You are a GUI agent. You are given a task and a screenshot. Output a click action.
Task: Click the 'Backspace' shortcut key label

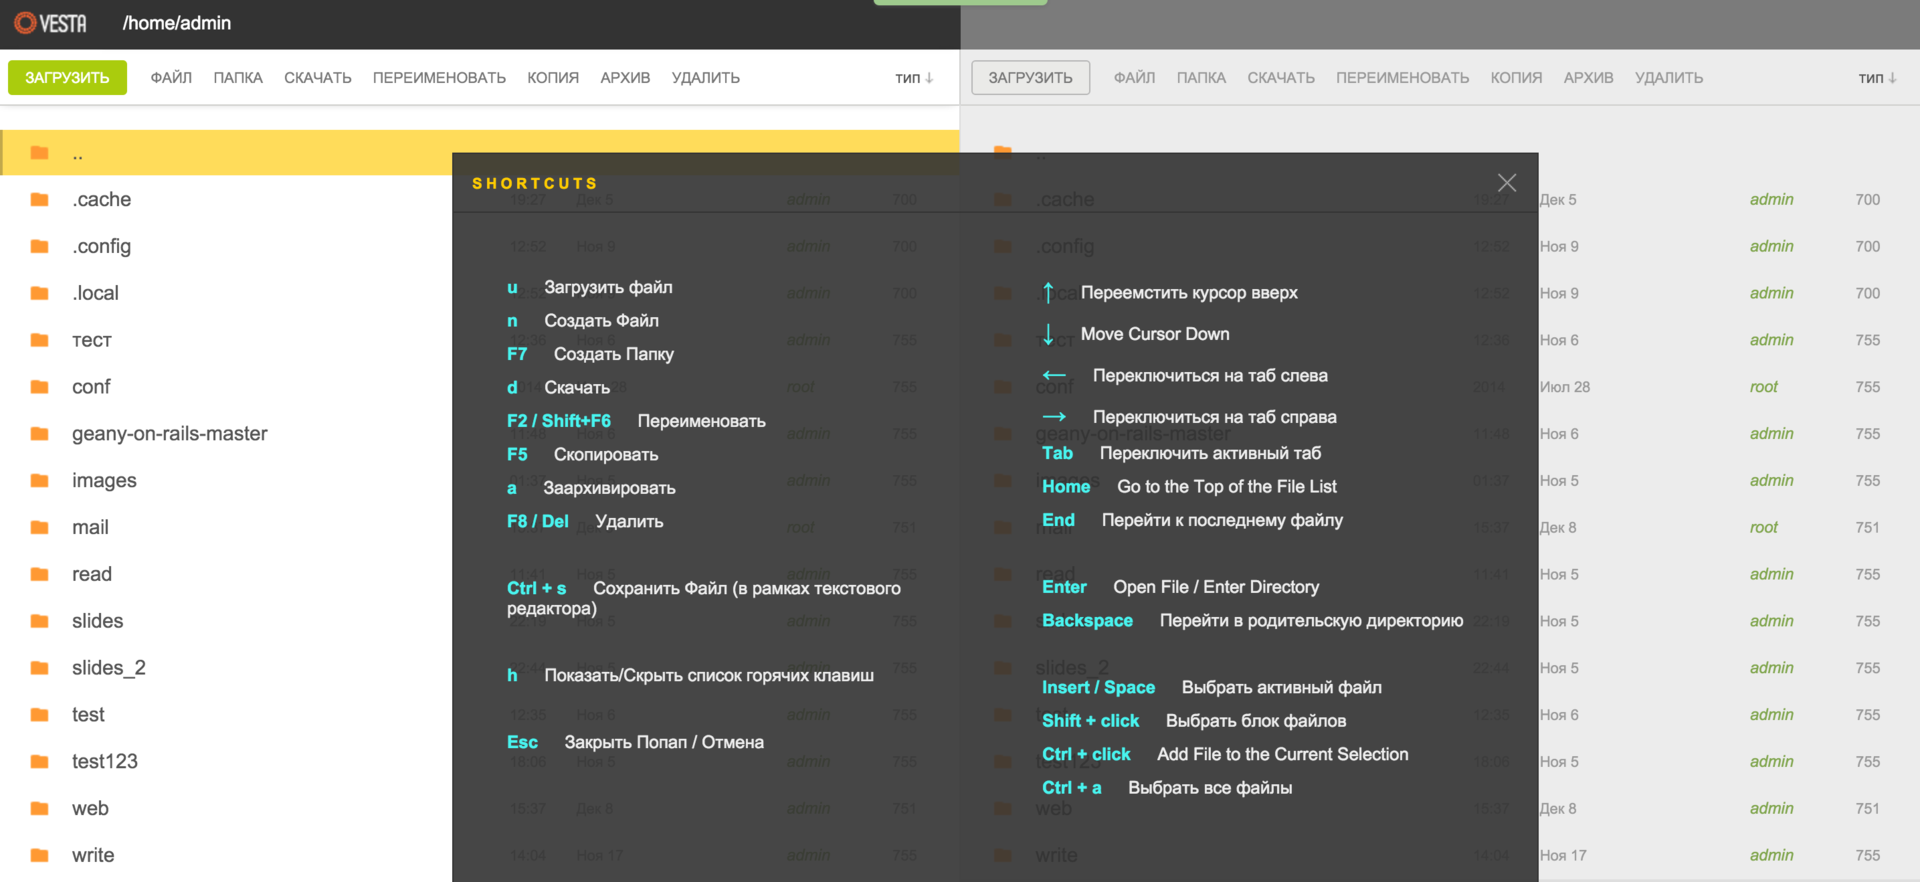(x=1087, y=620)
